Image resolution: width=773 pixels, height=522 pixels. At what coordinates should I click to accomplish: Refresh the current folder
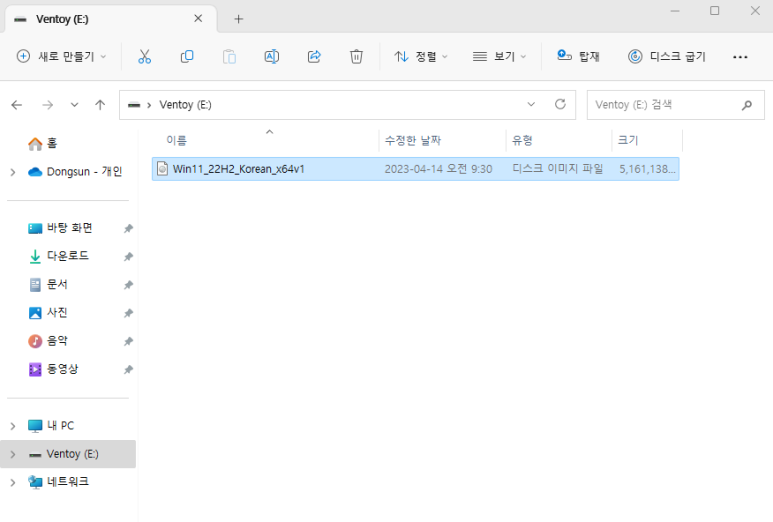tap(560, 104)
